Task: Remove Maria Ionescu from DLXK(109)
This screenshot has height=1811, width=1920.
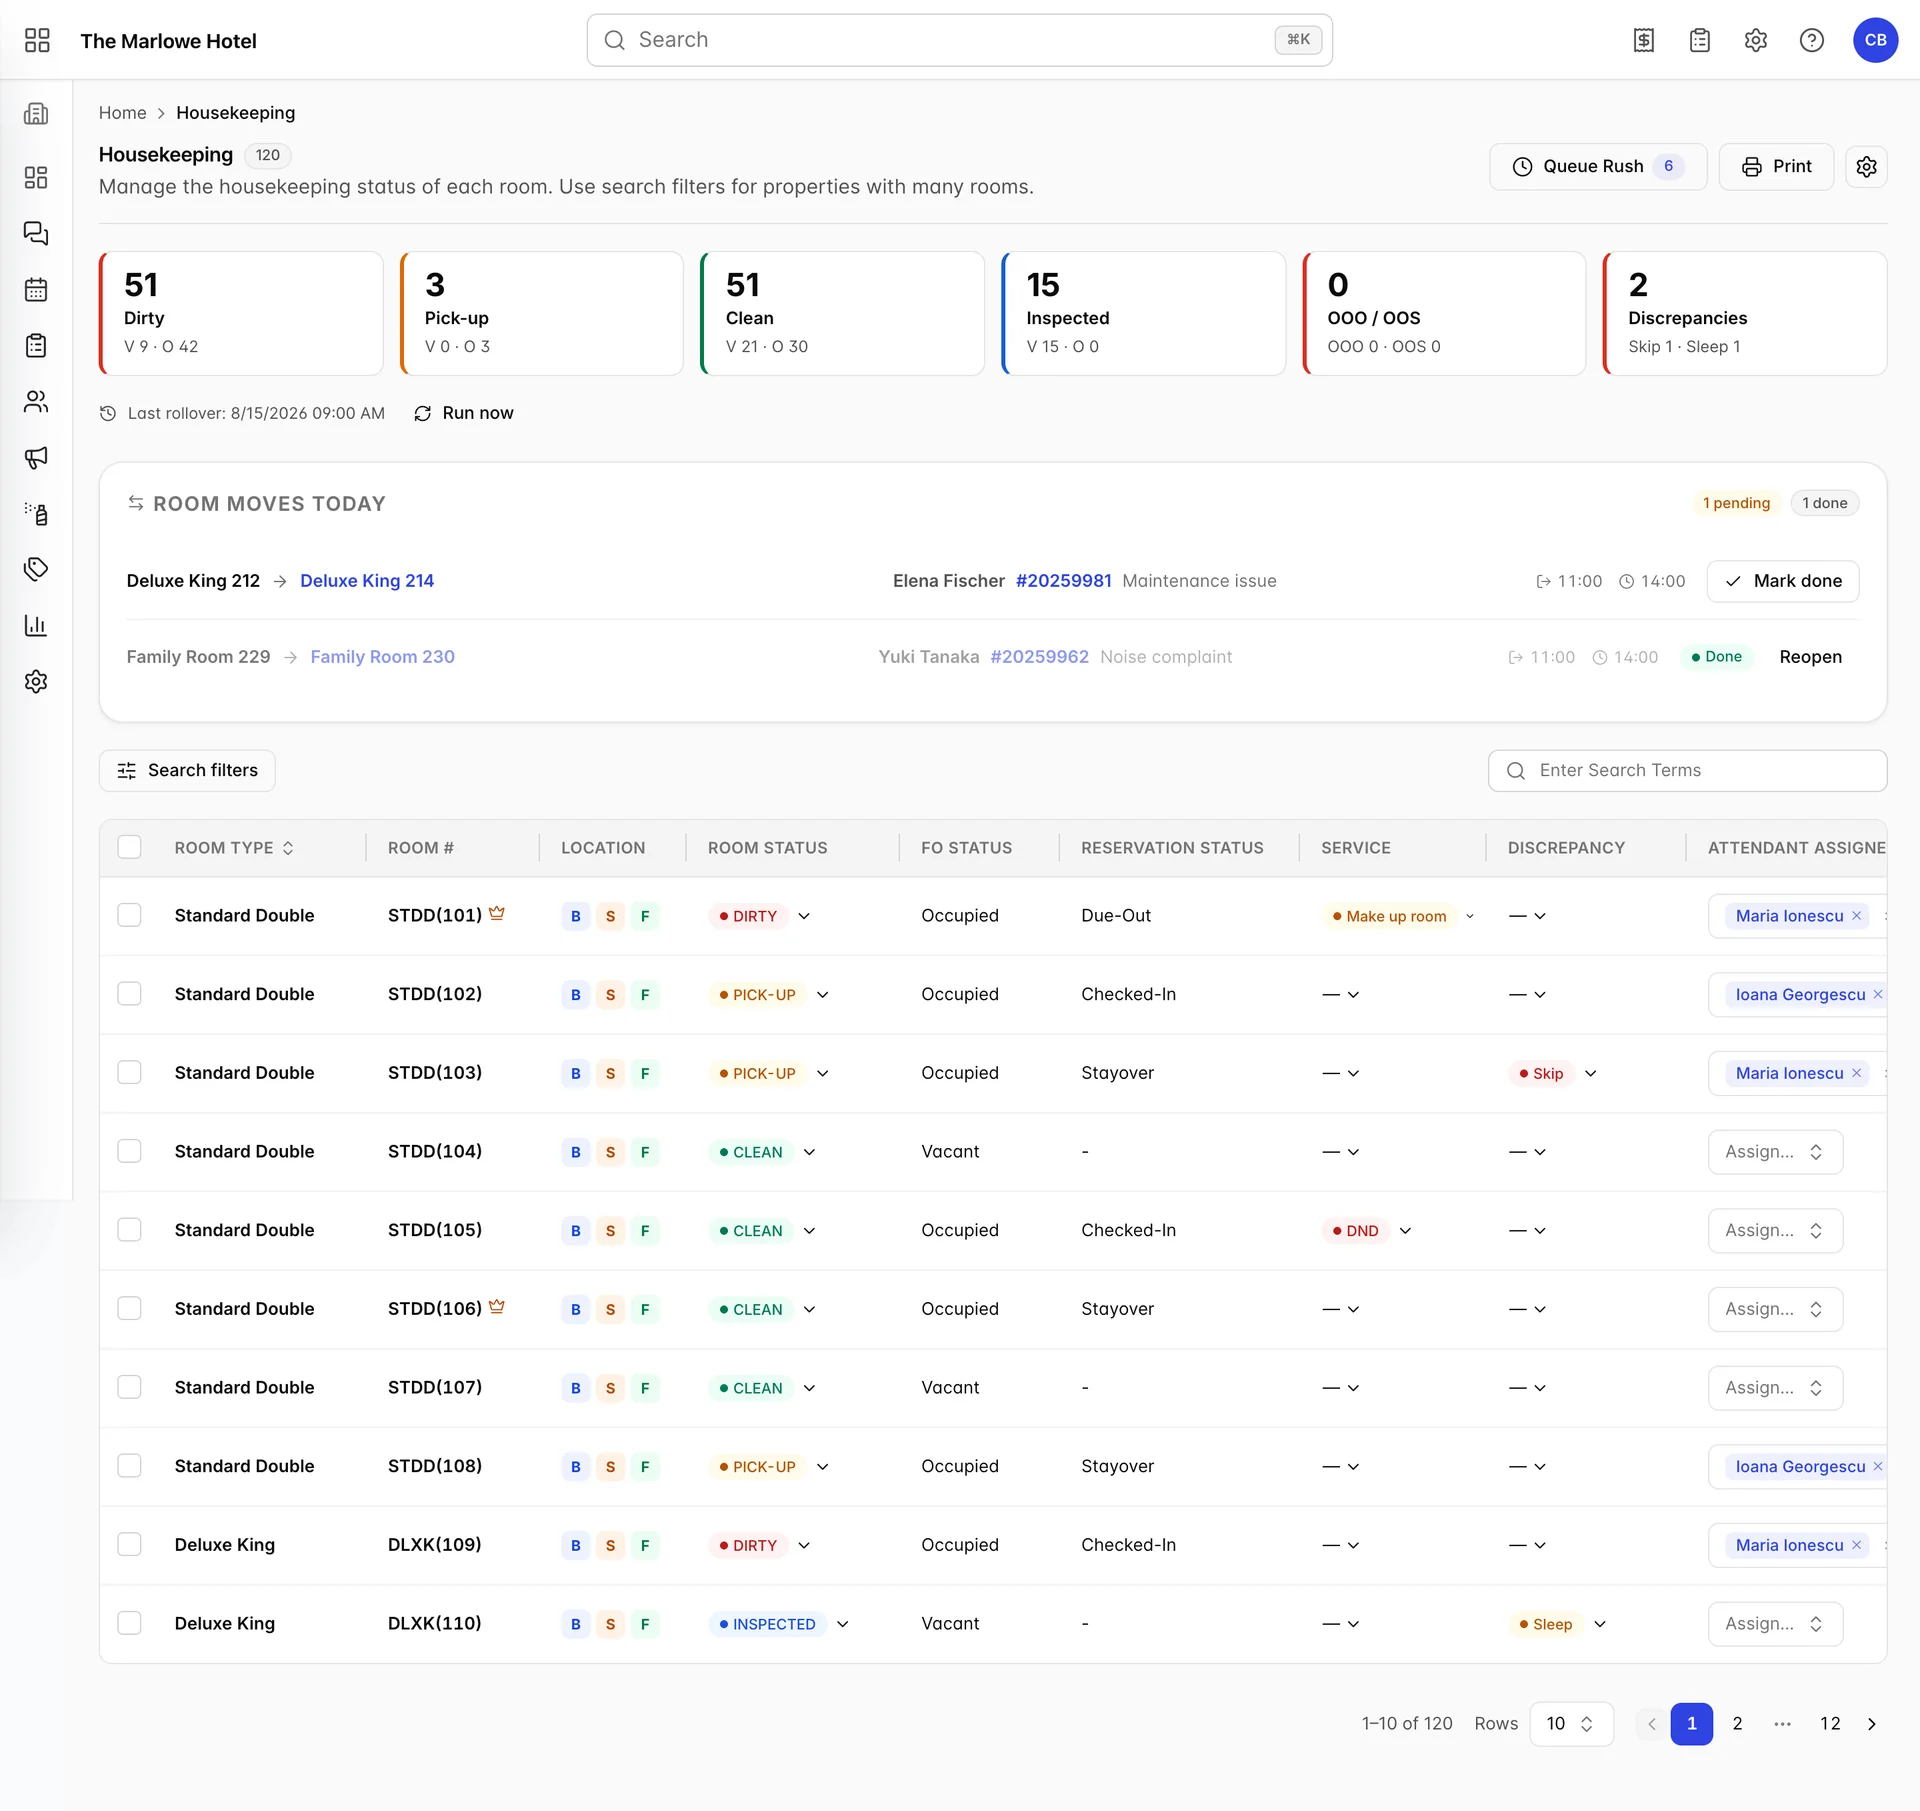Action: click(x=1857, y=1545)
